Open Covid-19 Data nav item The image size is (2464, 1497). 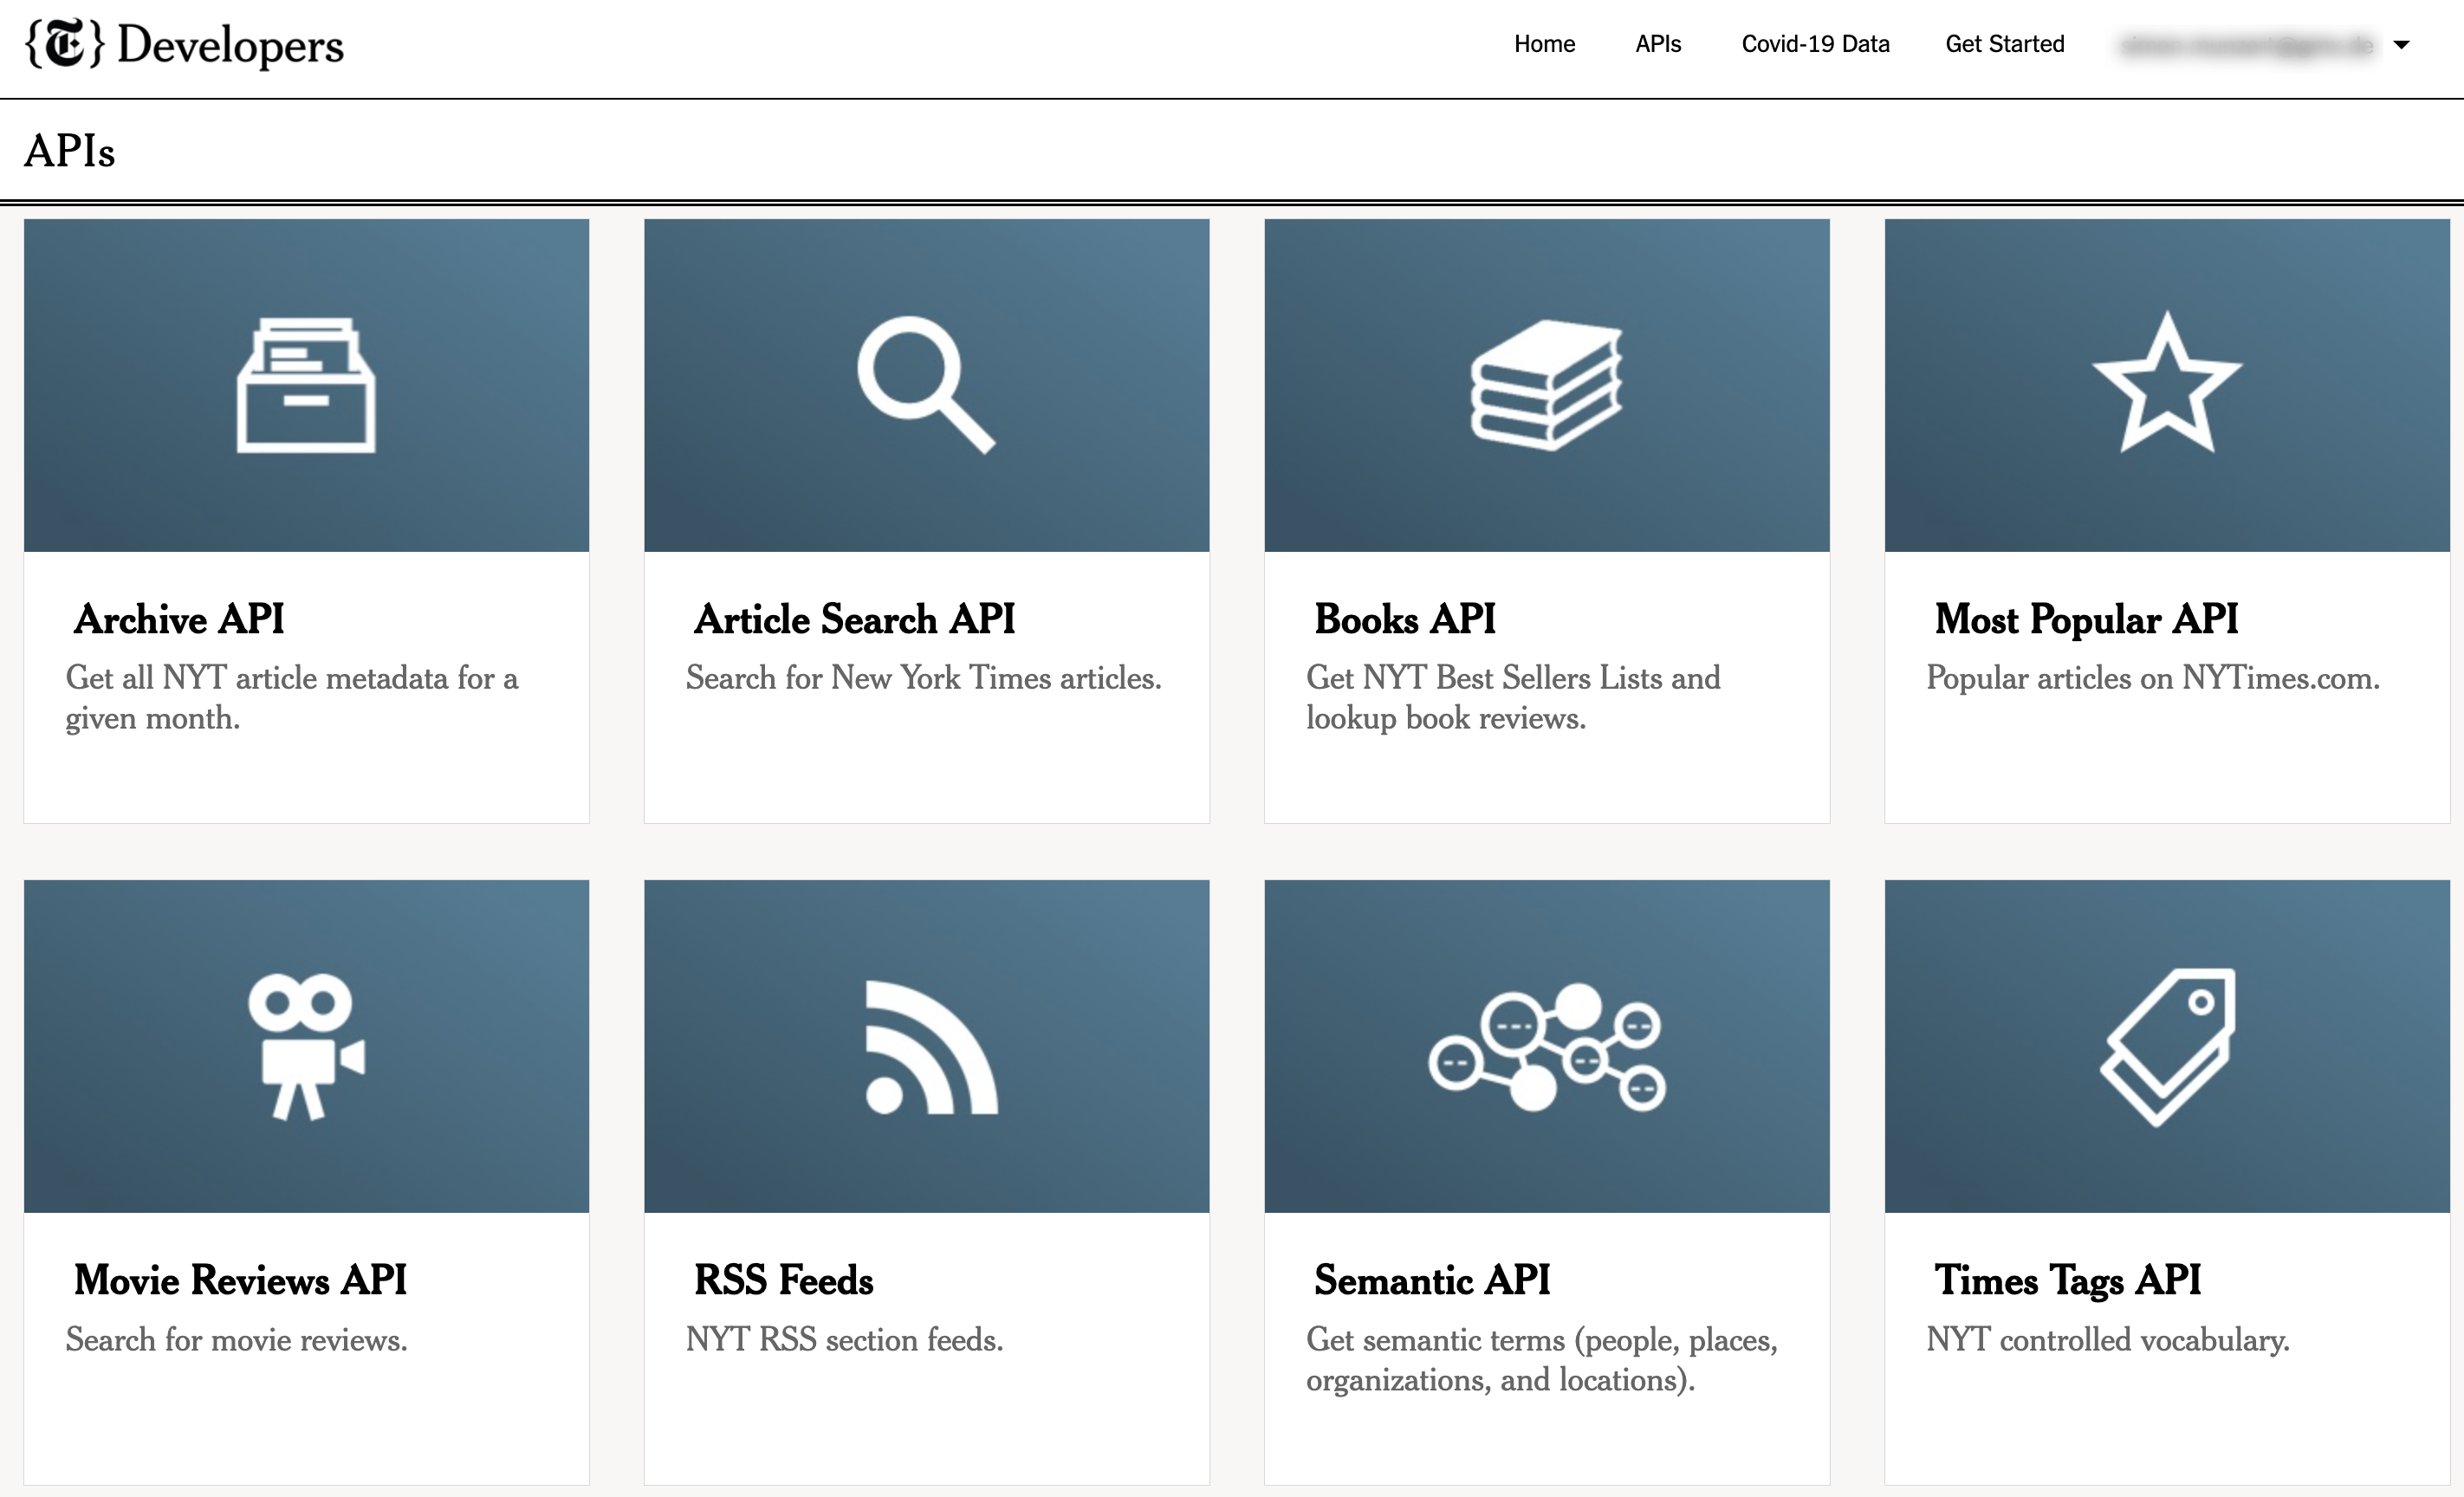tap(1815, 44)
